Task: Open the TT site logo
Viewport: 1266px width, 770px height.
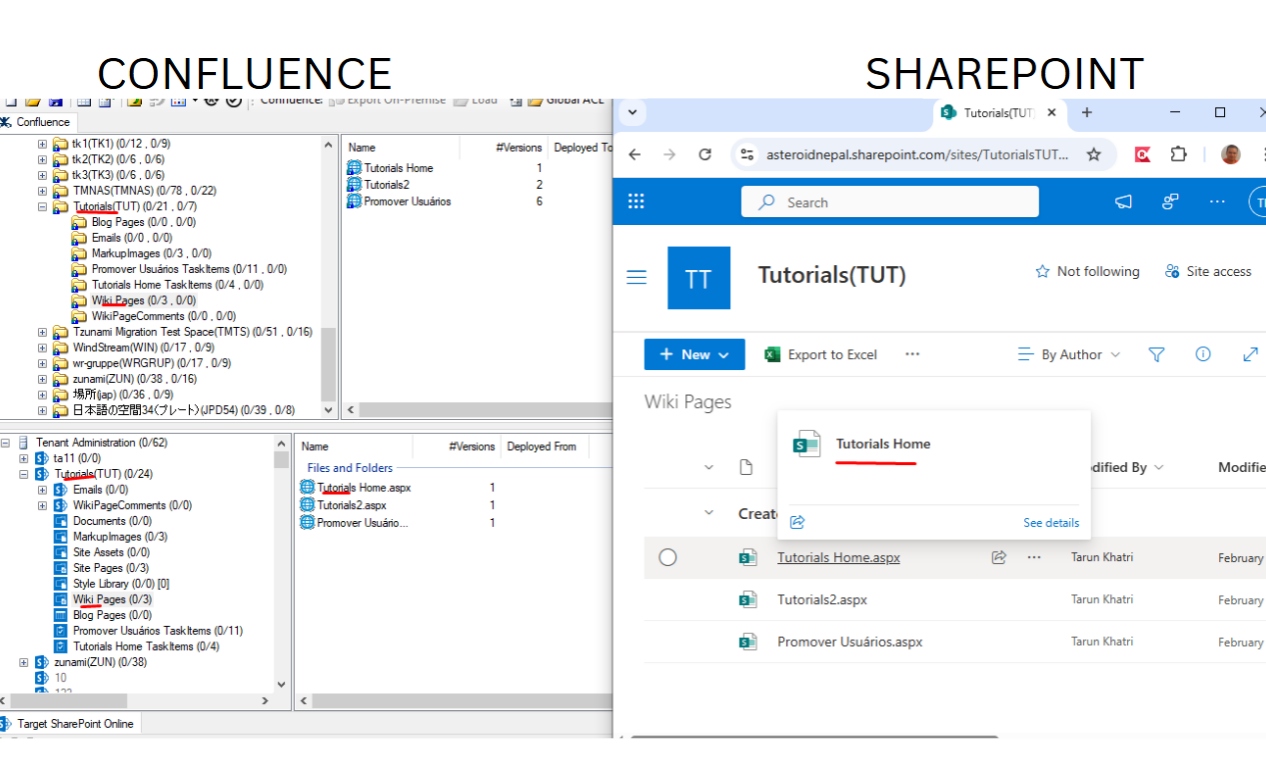Action: pyautogui.click(x=698, y=278)
